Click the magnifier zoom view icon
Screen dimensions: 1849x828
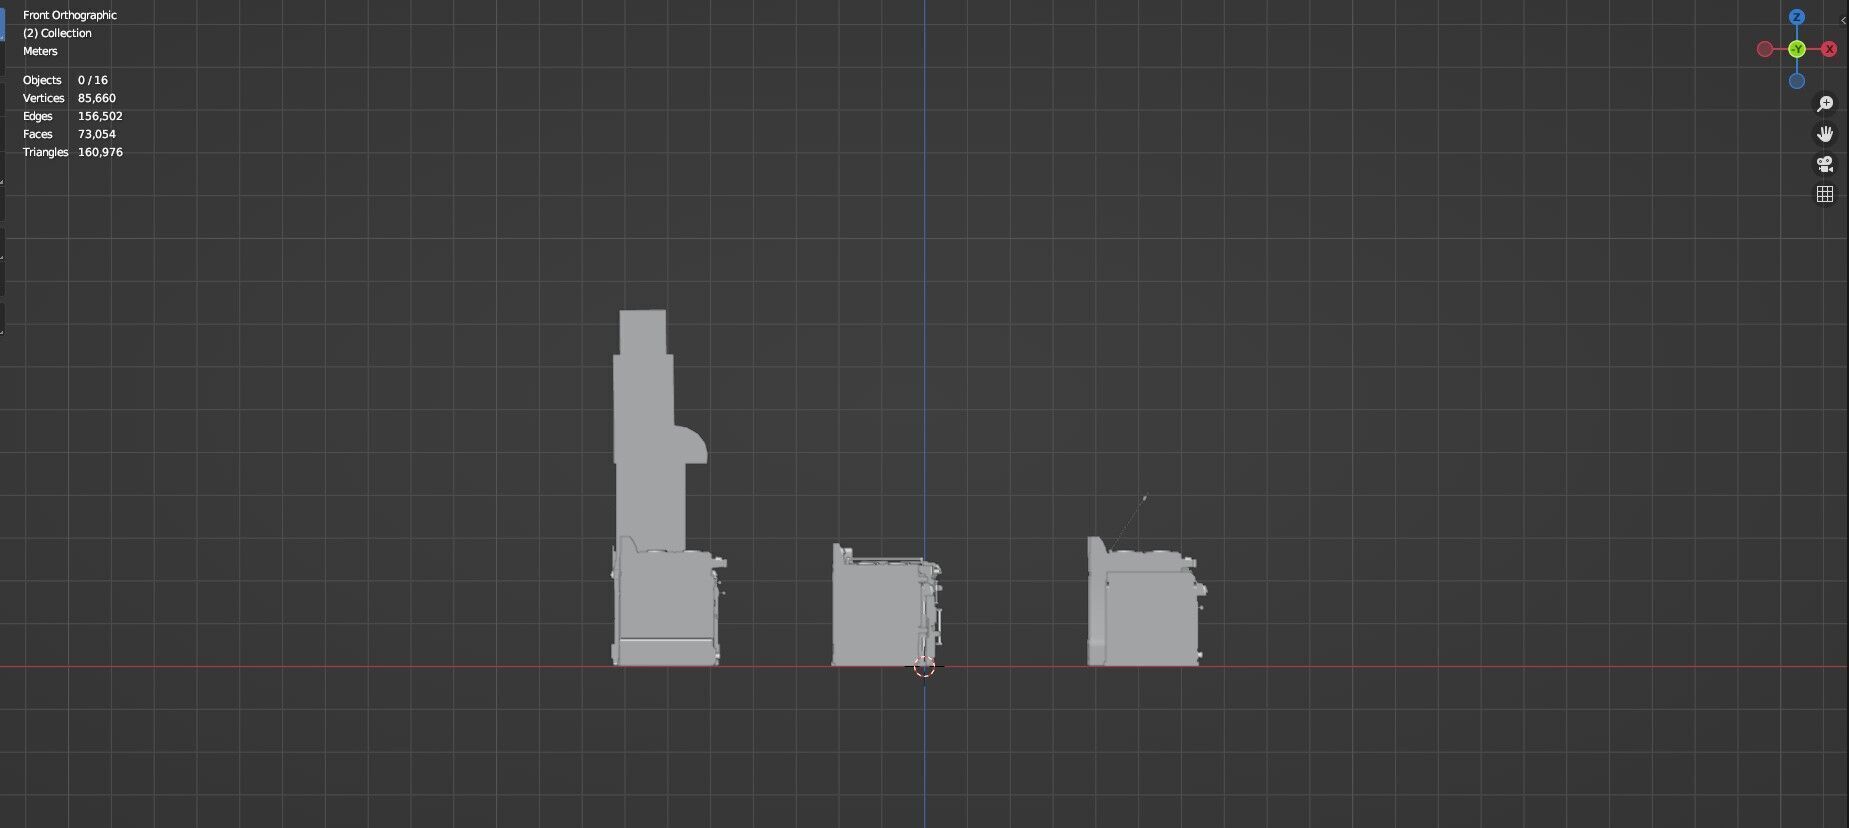click(x=1825, y=104)
